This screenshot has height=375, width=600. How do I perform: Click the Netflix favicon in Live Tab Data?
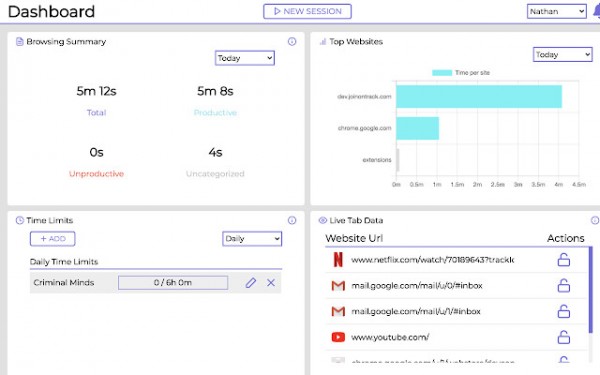[x=338, y=259]
